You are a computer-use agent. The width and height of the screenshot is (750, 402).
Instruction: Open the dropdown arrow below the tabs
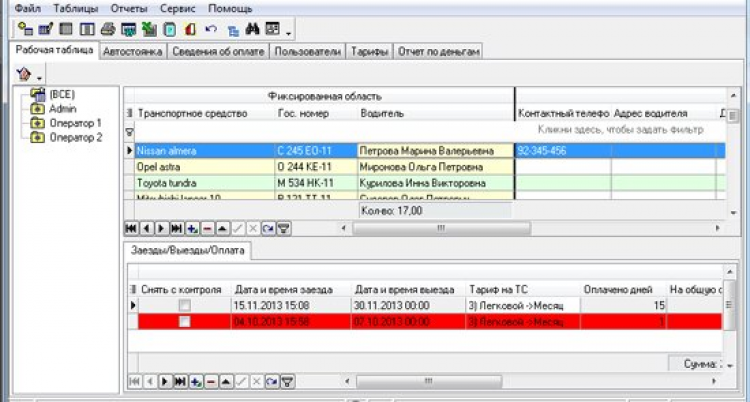pyautogui.click(x=39, y=77)
